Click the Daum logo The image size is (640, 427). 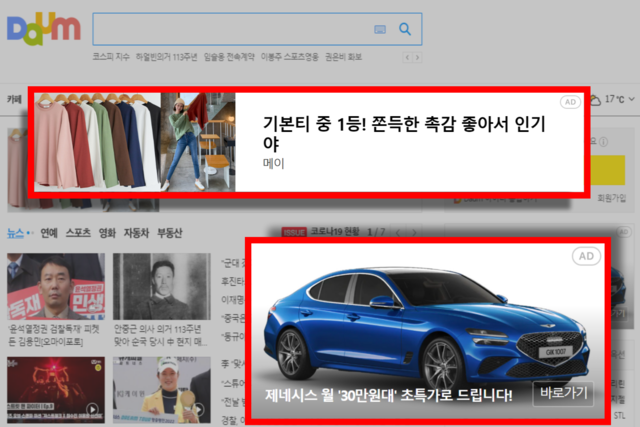[x=44, y=29]
